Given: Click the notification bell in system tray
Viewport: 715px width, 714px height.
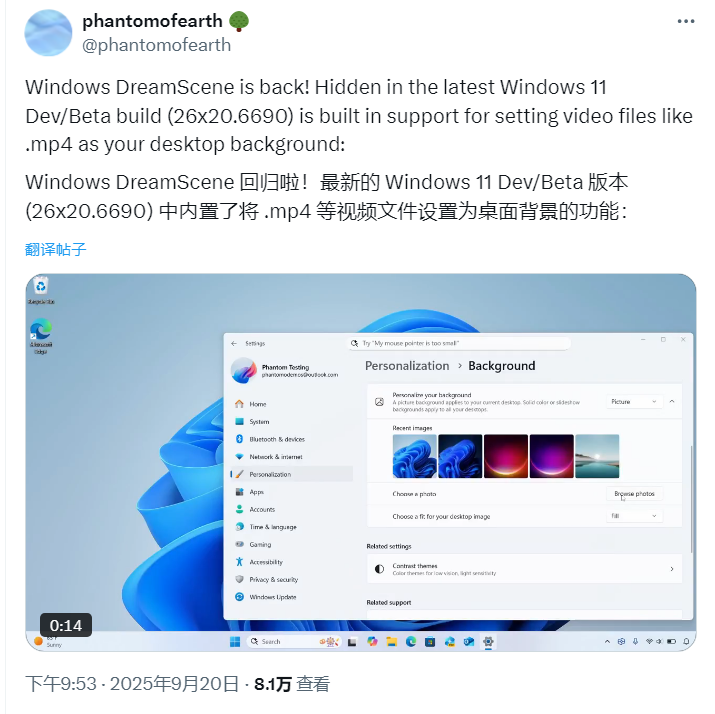Looking at the screenshot, I should 686,642.
